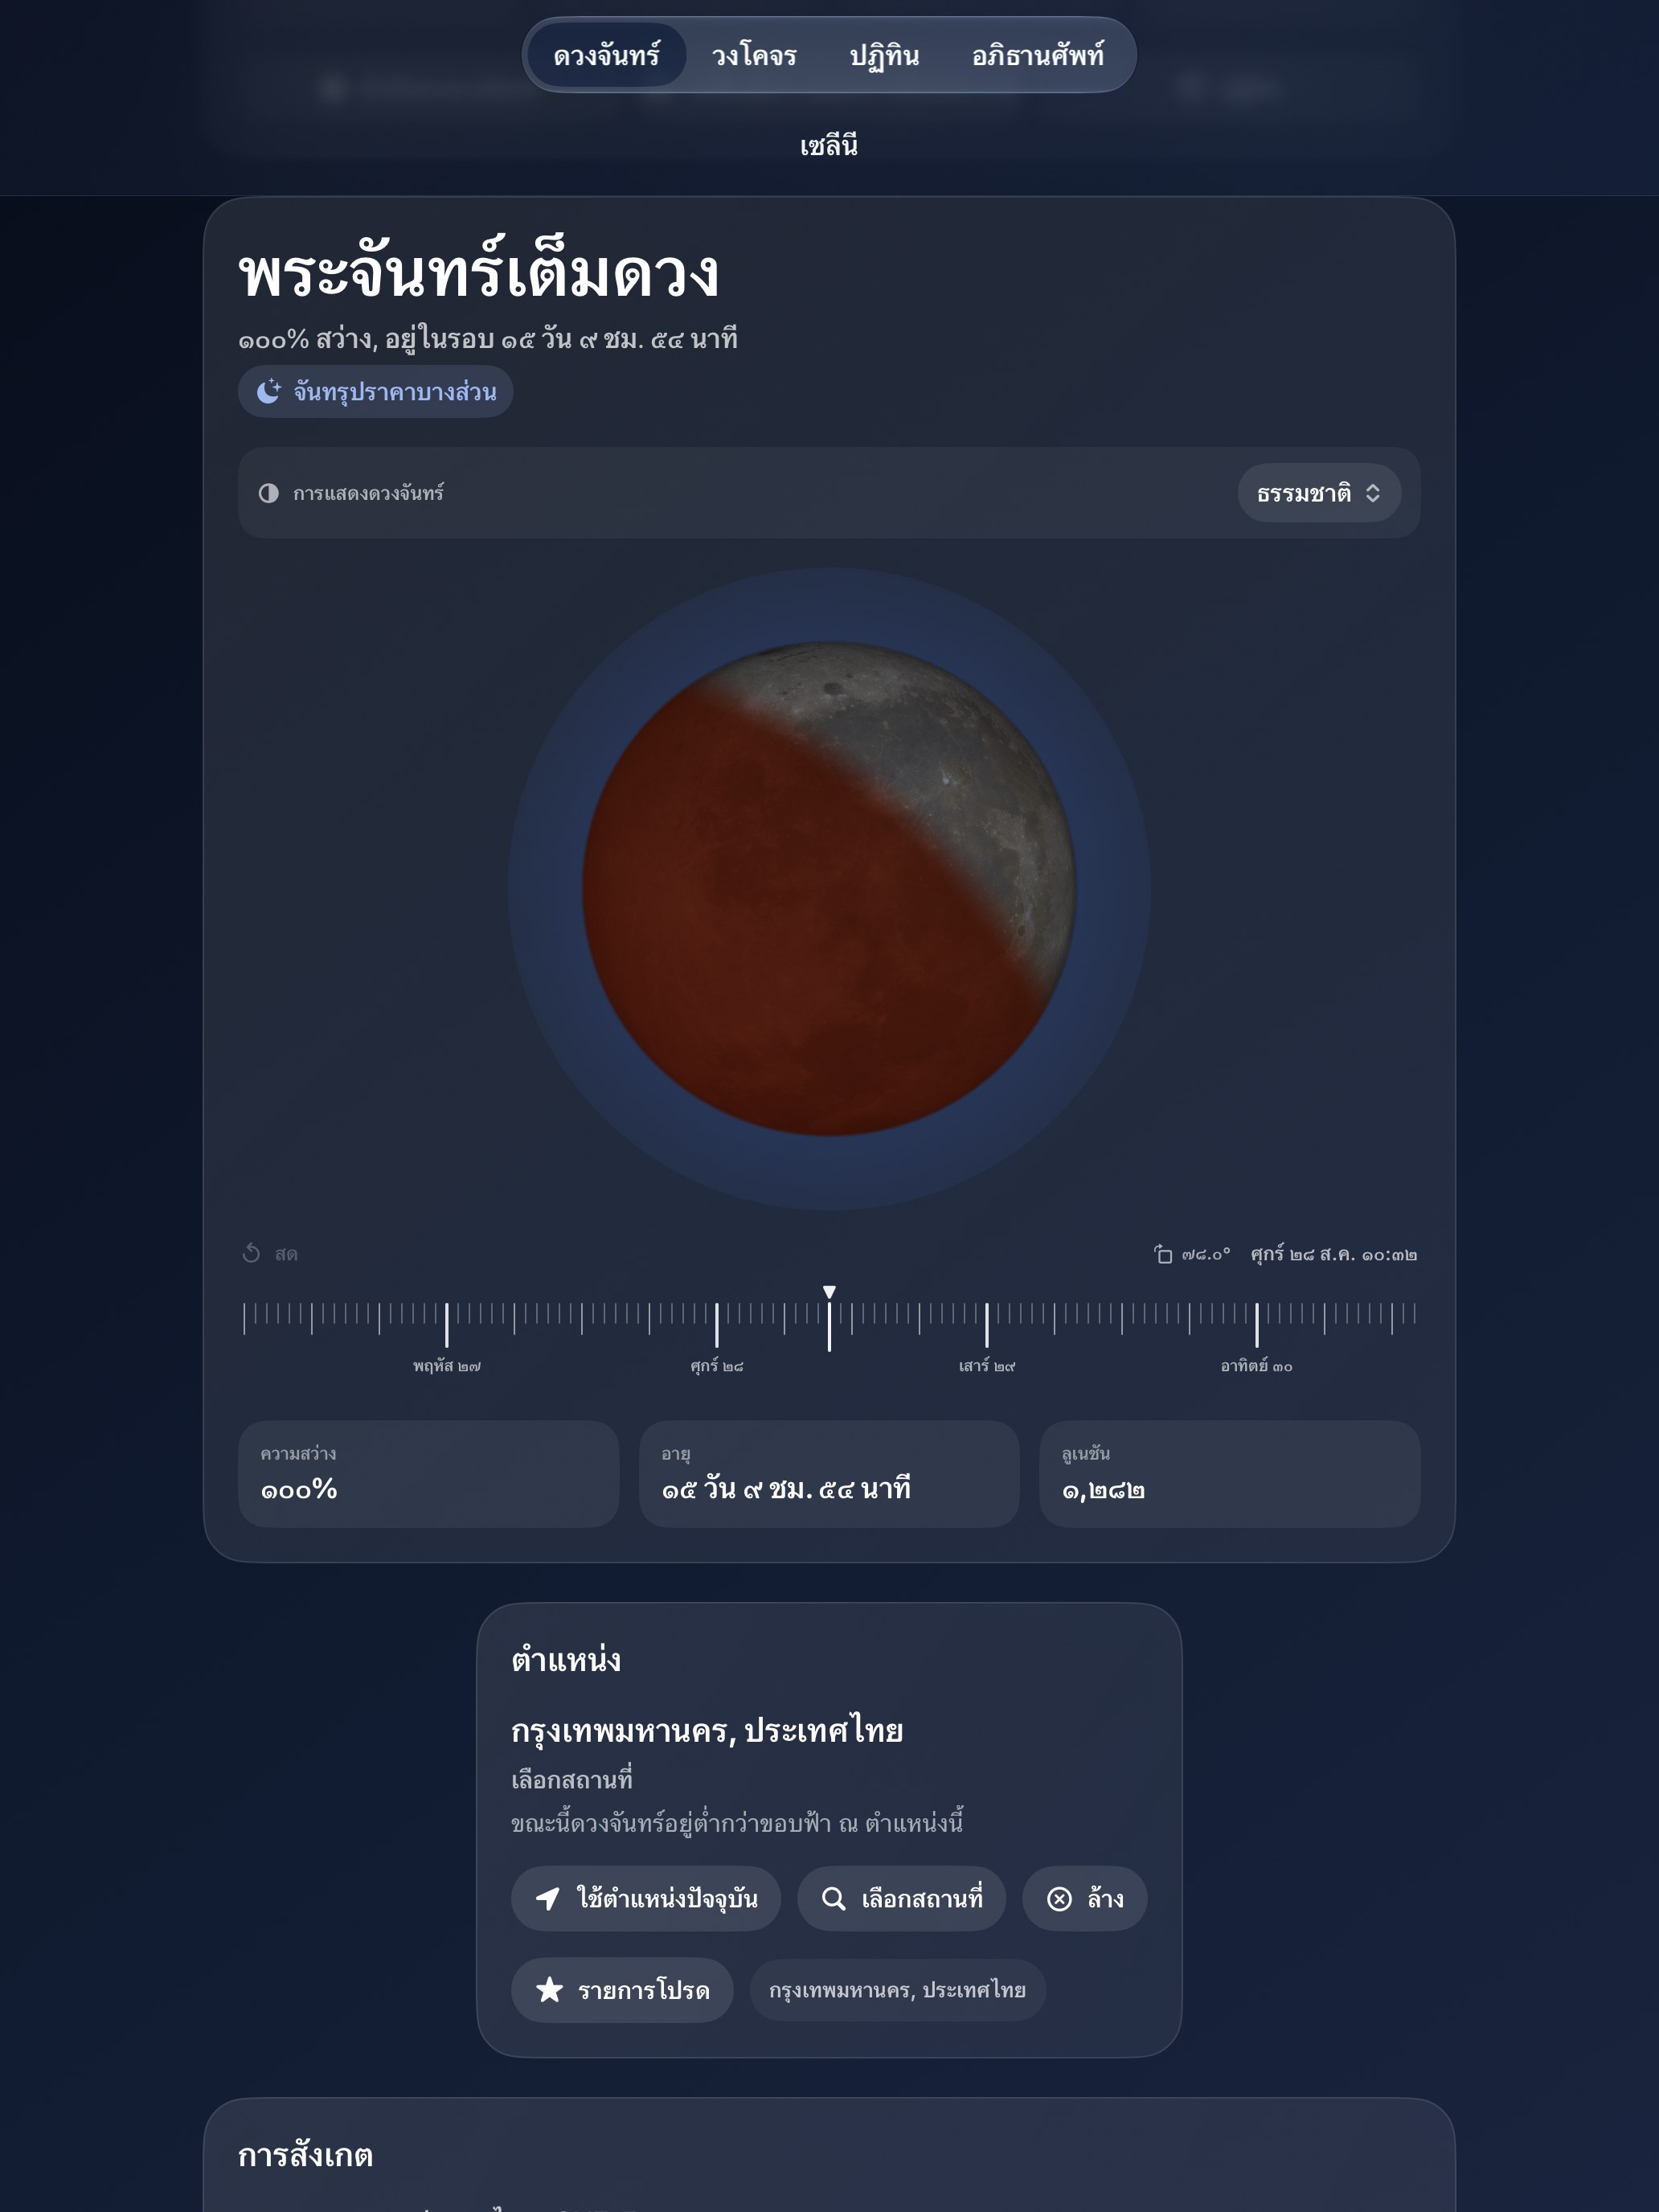Click the เซลีนี app title

coord(829,146)
